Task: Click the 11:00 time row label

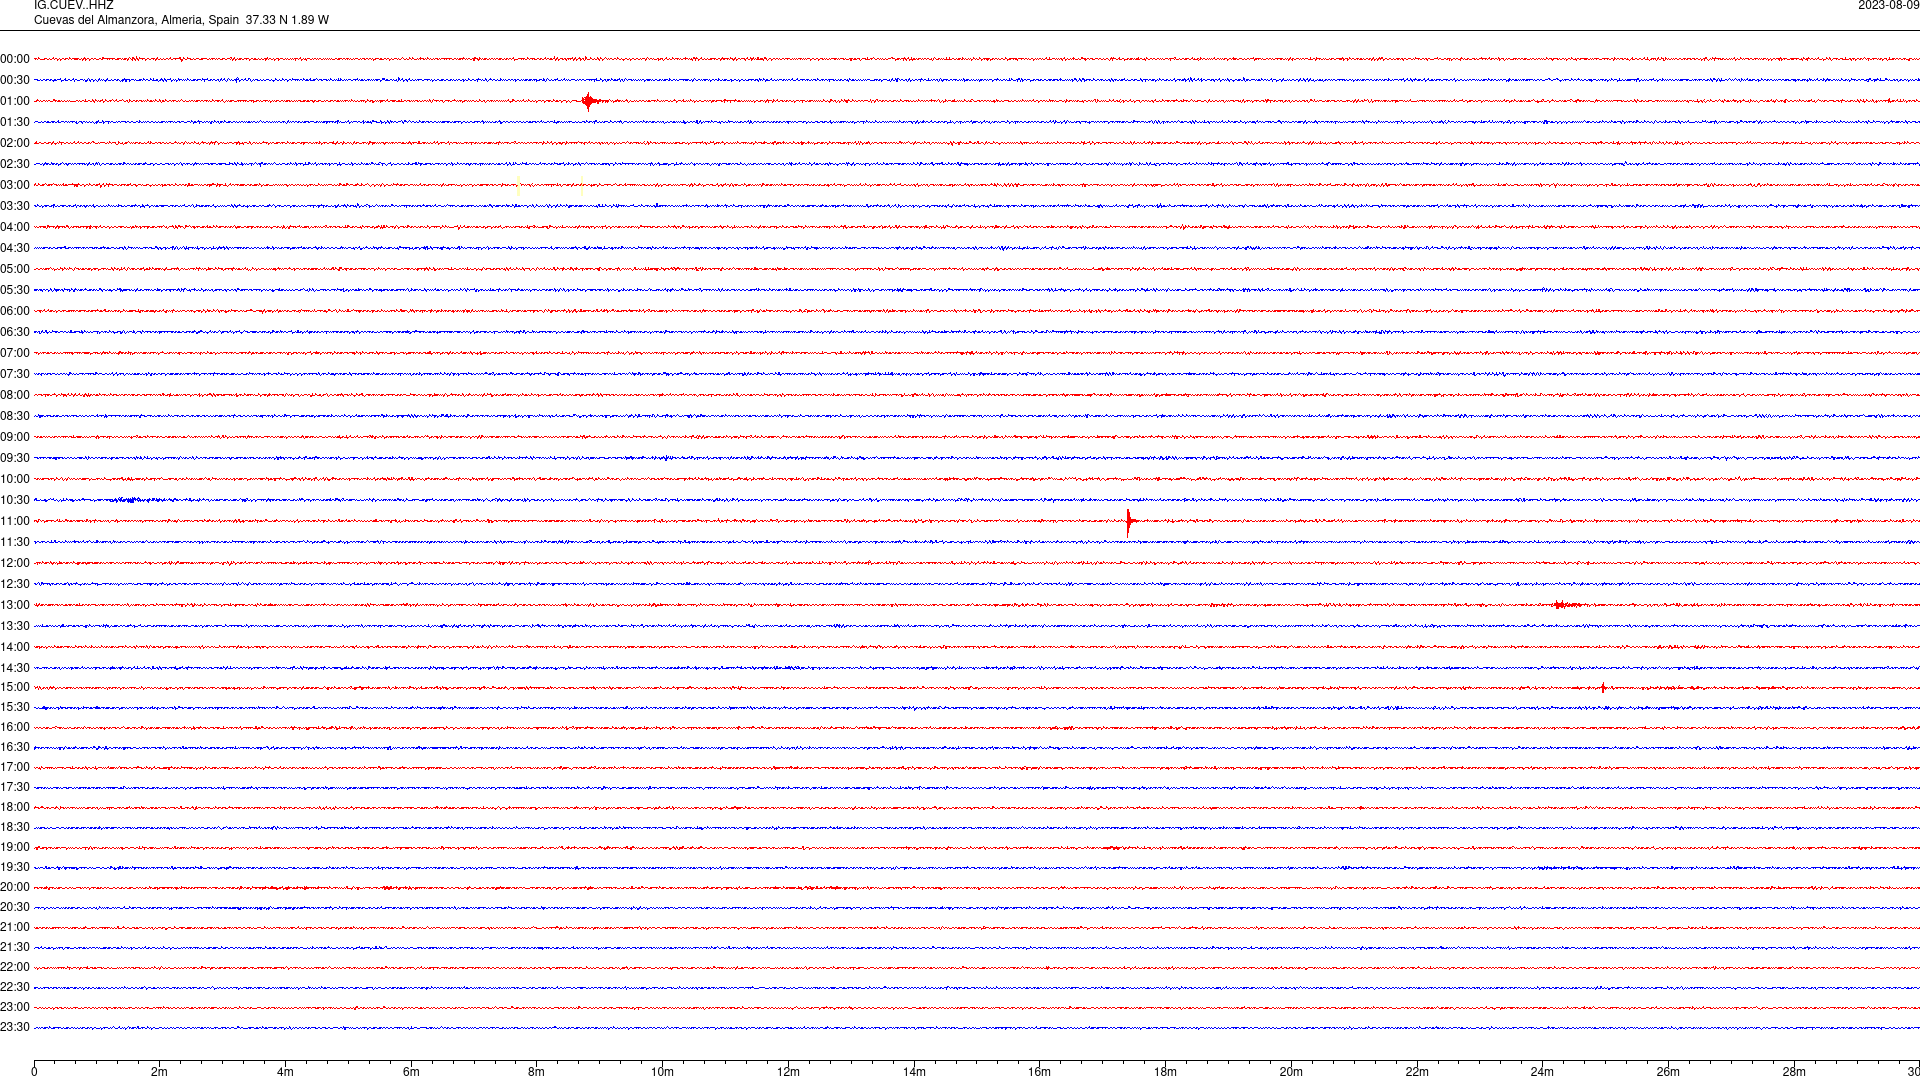Action: click(15, 521)
